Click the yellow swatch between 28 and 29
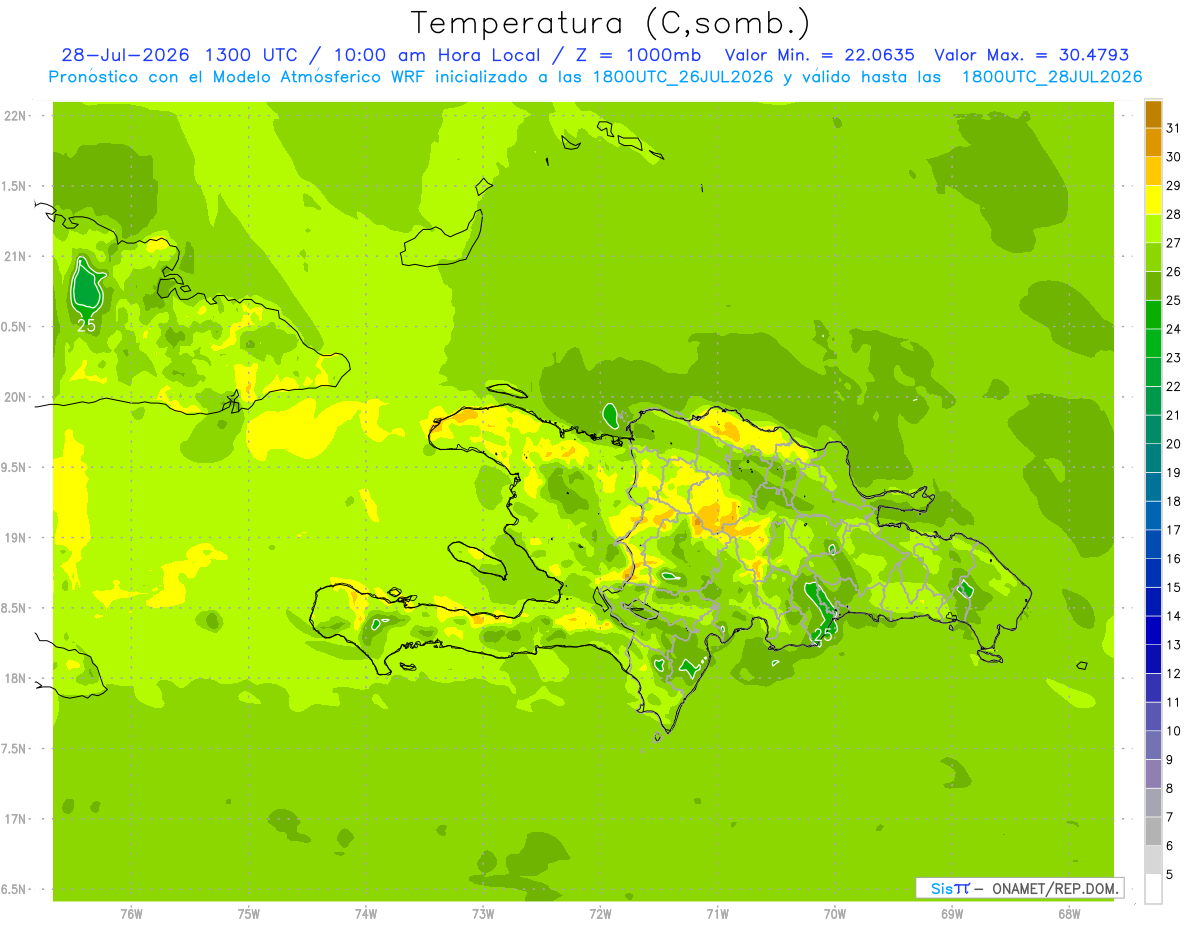Screen dimensions: 1200x927 click(x=1153, y=200)
